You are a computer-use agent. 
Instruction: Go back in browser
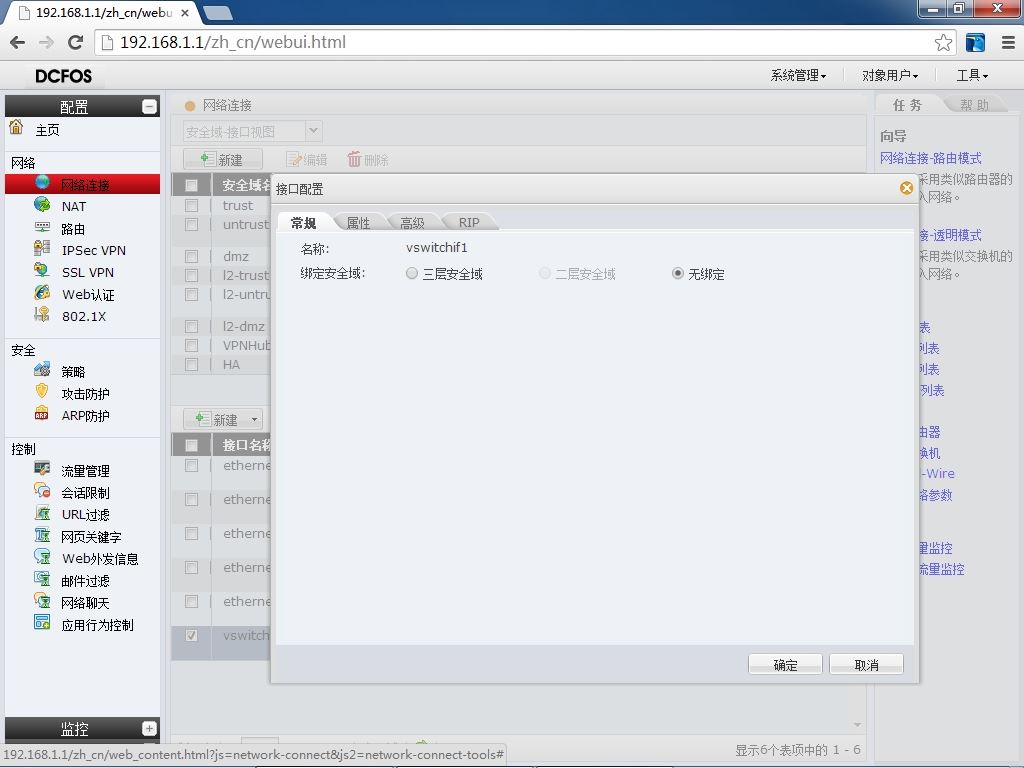[18, 42]
